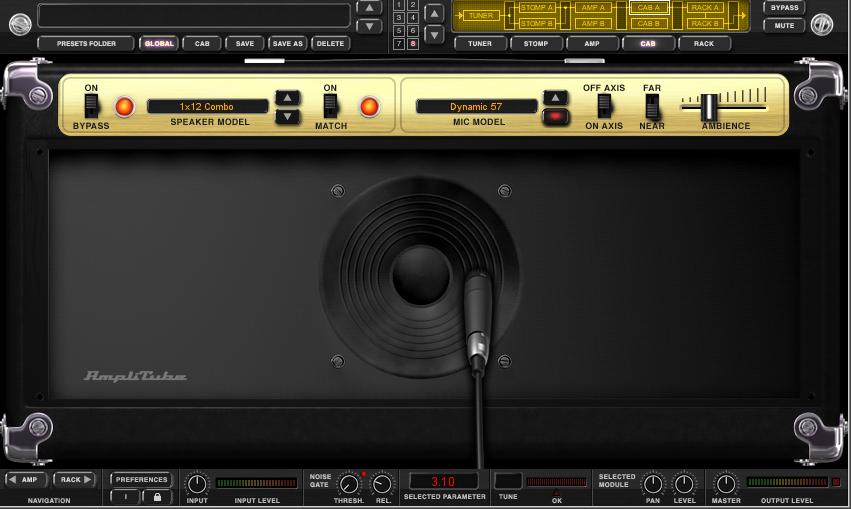Click the PRESETS FOLDER button
Image resolution: width=851 pixels, height=509 pixels.
[x=86, y=43]
